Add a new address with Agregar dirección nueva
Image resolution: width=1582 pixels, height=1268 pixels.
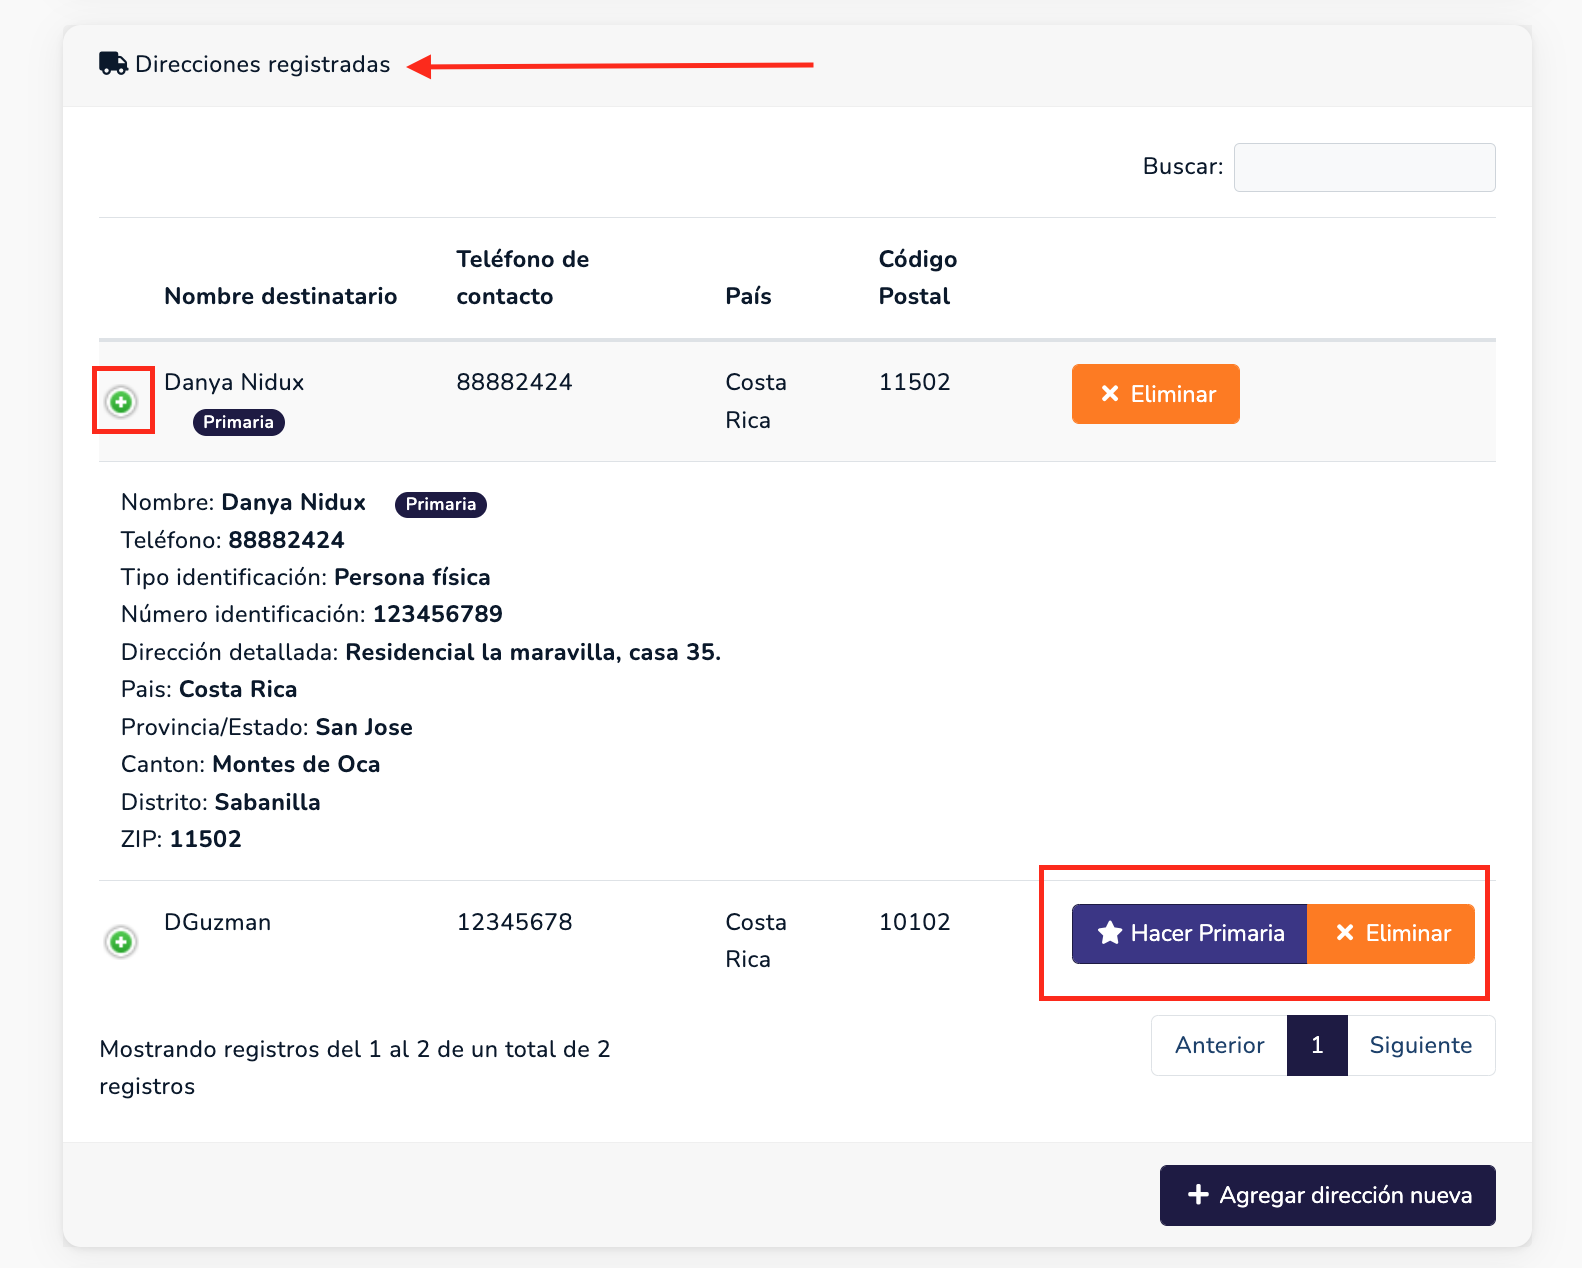tap(1328, 1195)
